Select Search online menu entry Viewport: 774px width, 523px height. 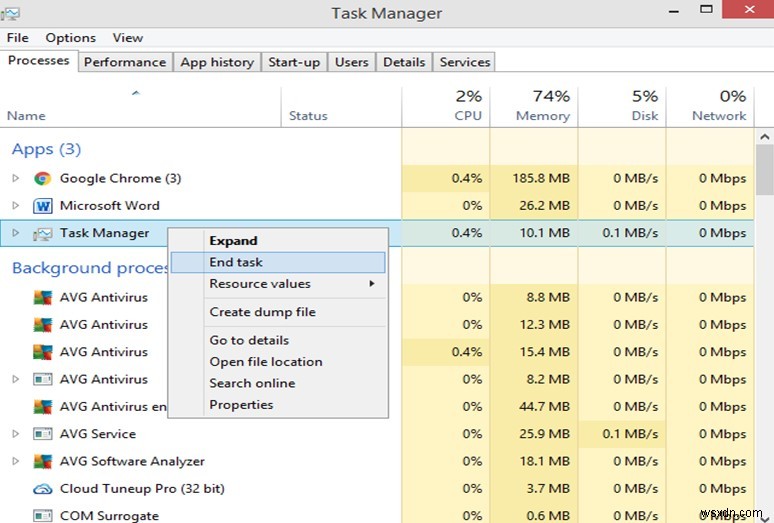click(x=278, y=383)
